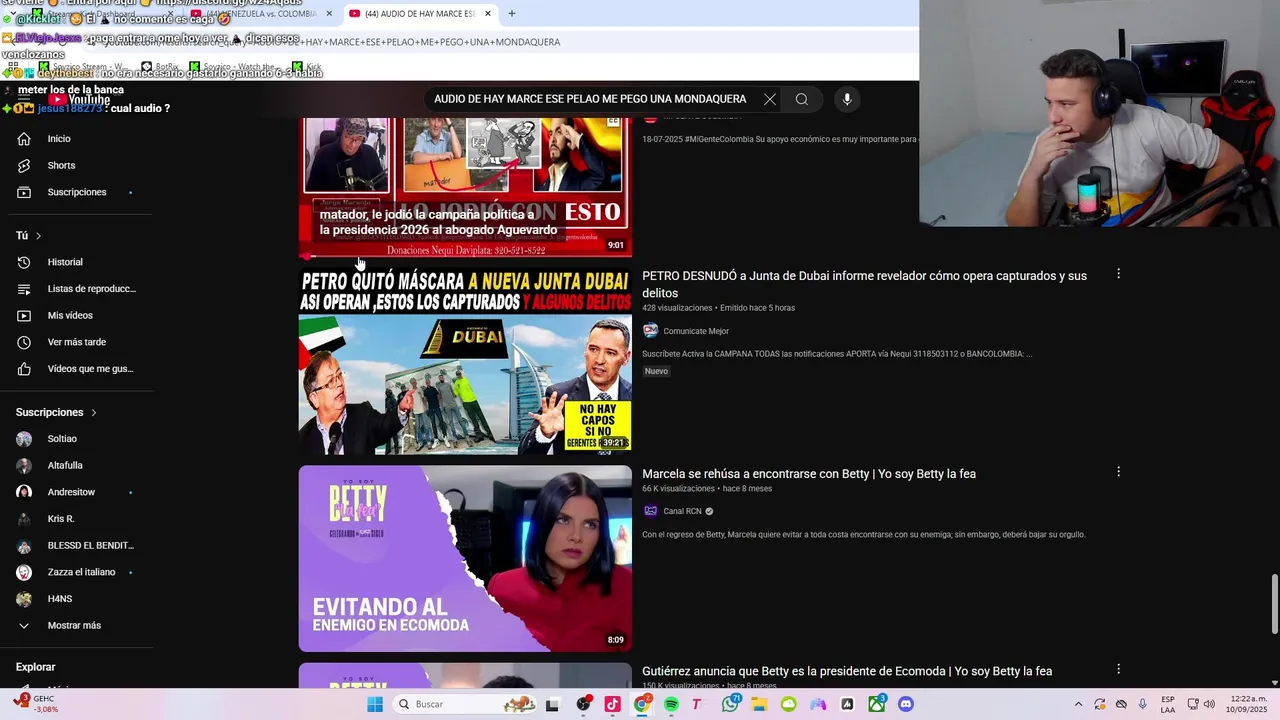The height and width of the screenshot is (720, 1280).
Task: Expand the Tú section chevron
Action: pos(38,236)
